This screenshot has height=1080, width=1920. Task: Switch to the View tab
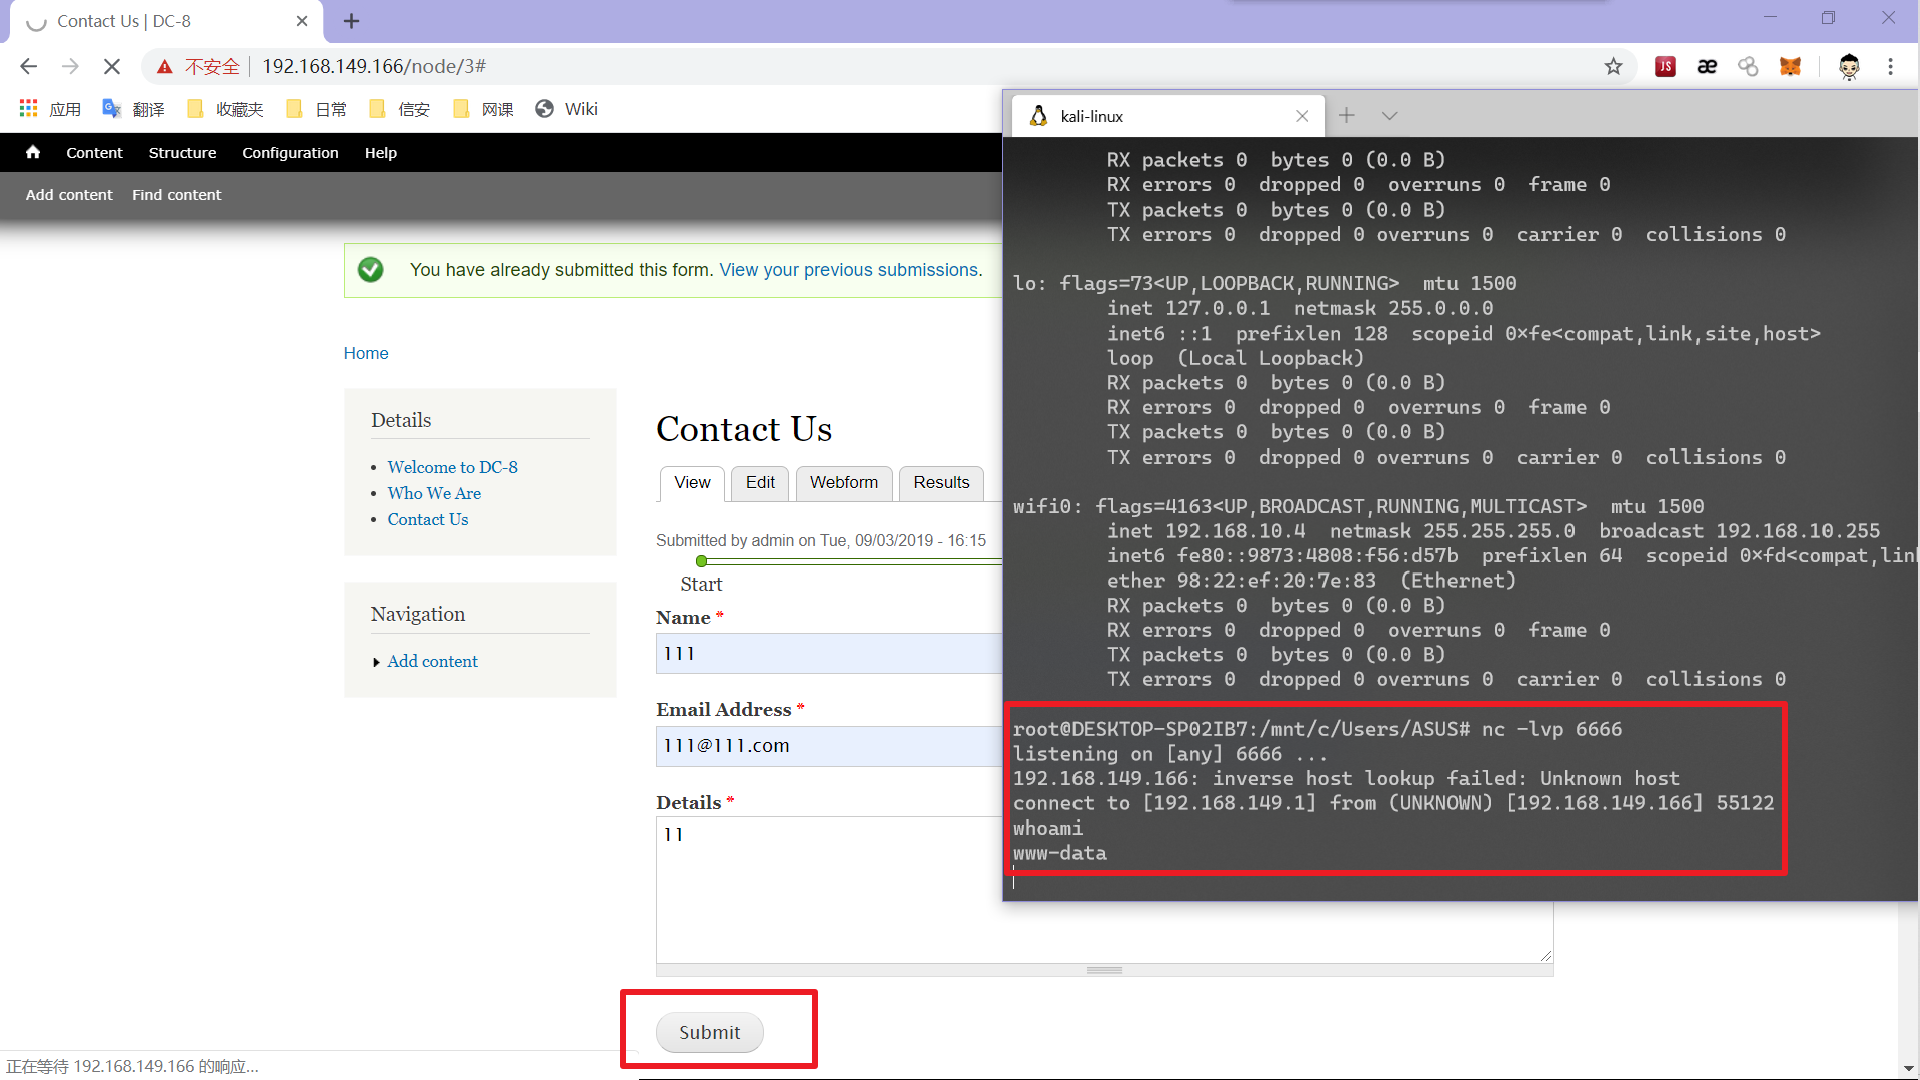point(692,483)
